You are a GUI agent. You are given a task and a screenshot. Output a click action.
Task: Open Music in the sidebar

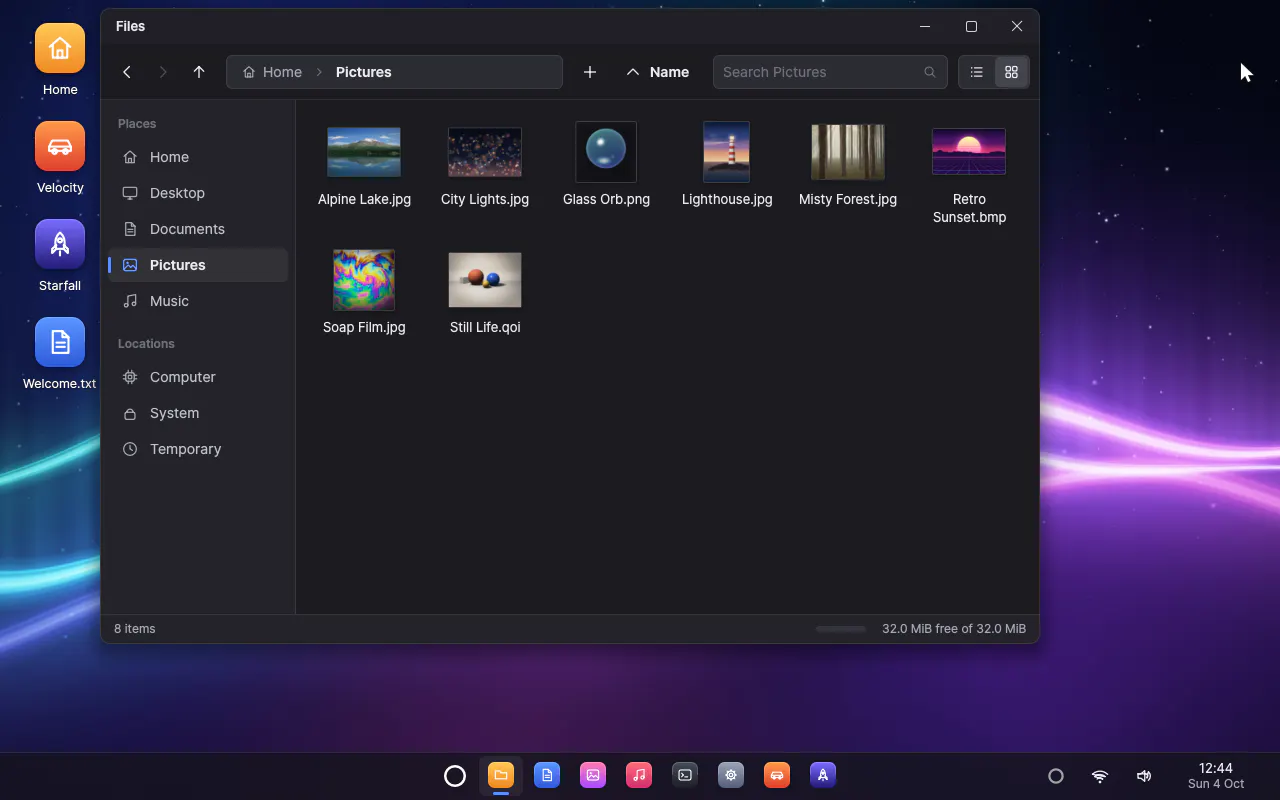[x=198, y=301]
